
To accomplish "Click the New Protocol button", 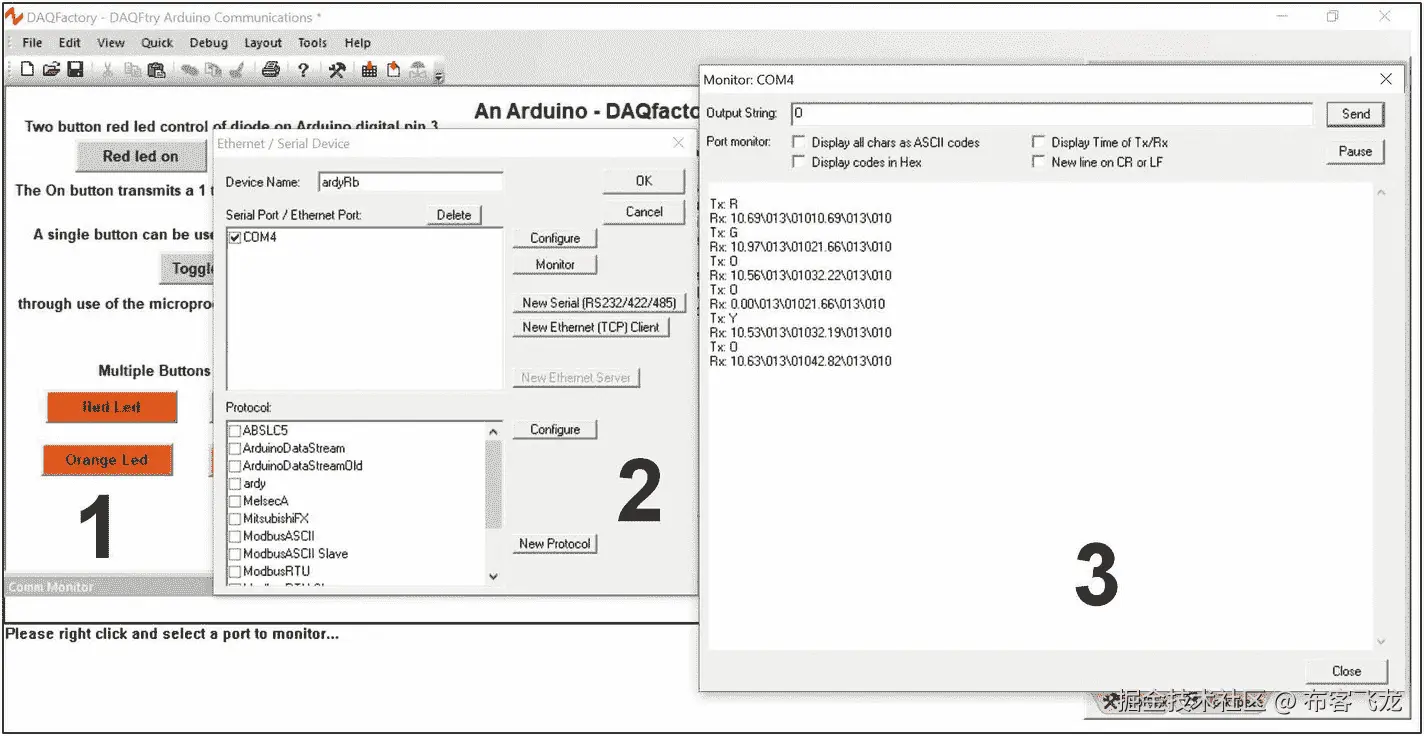I will click(x=555, y=544).
